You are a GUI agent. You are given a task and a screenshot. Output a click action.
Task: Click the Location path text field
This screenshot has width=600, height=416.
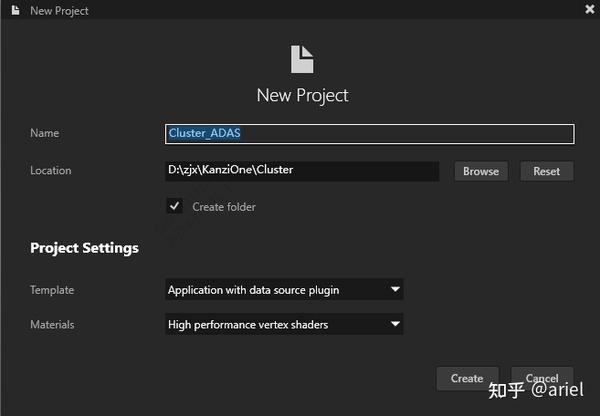point(302,171)
